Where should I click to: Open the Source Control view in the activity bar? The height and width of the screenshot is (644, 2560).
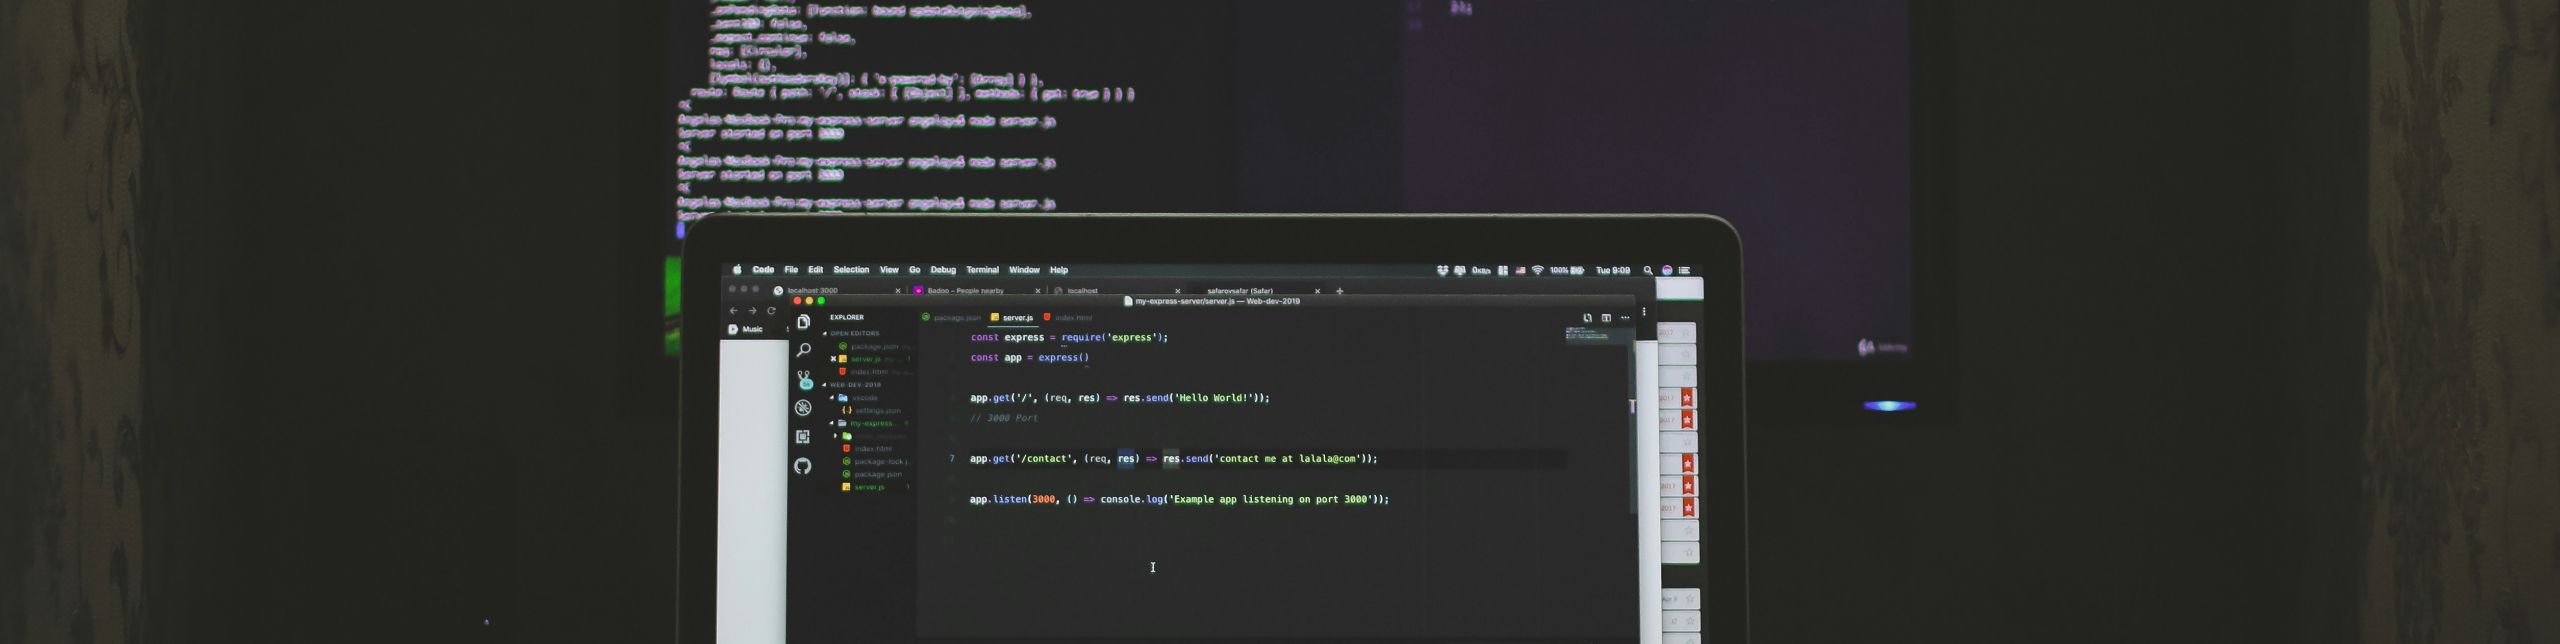coord(804,379)
